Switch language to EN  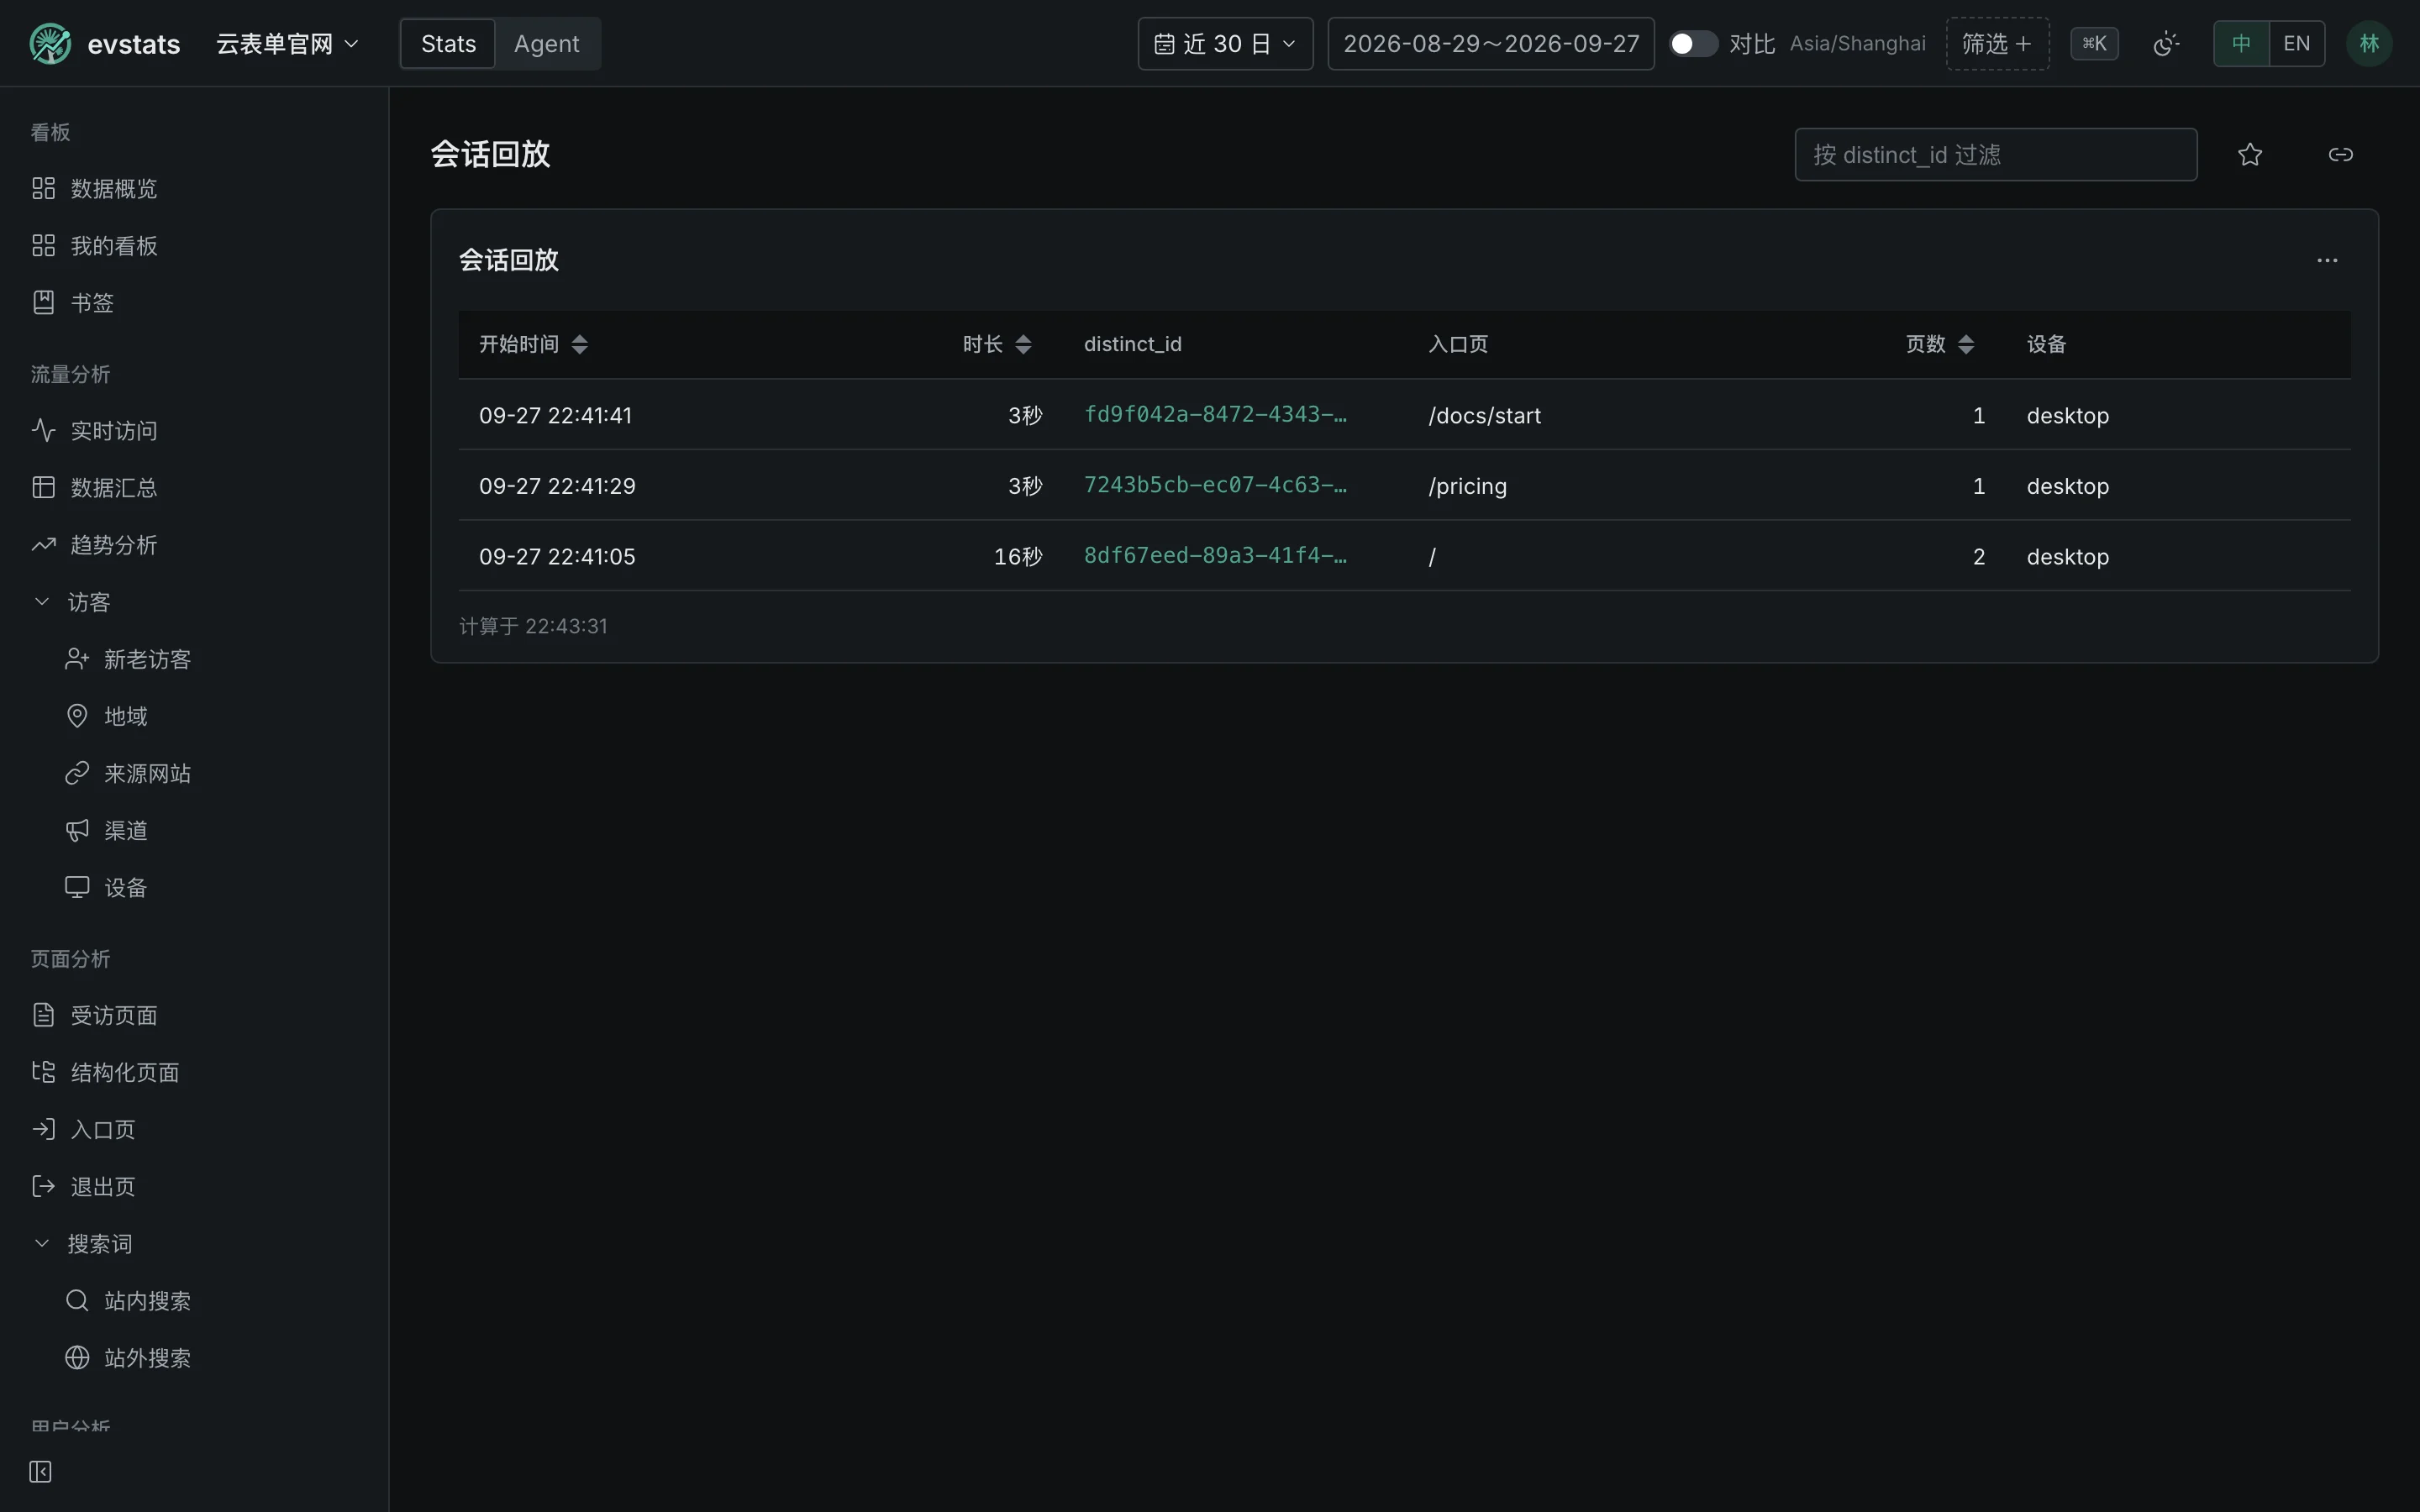[2297, 44]
